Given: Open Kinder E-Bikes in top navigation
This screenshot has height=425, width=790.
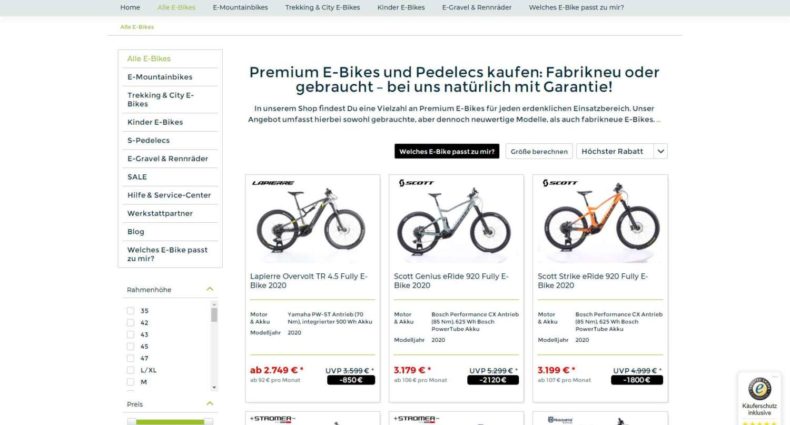Looking at the screenshot, I should click(401, 8).
